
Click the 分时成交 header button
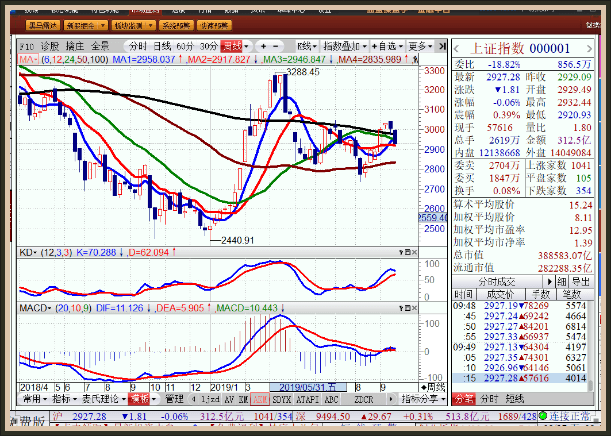[497, 281]
